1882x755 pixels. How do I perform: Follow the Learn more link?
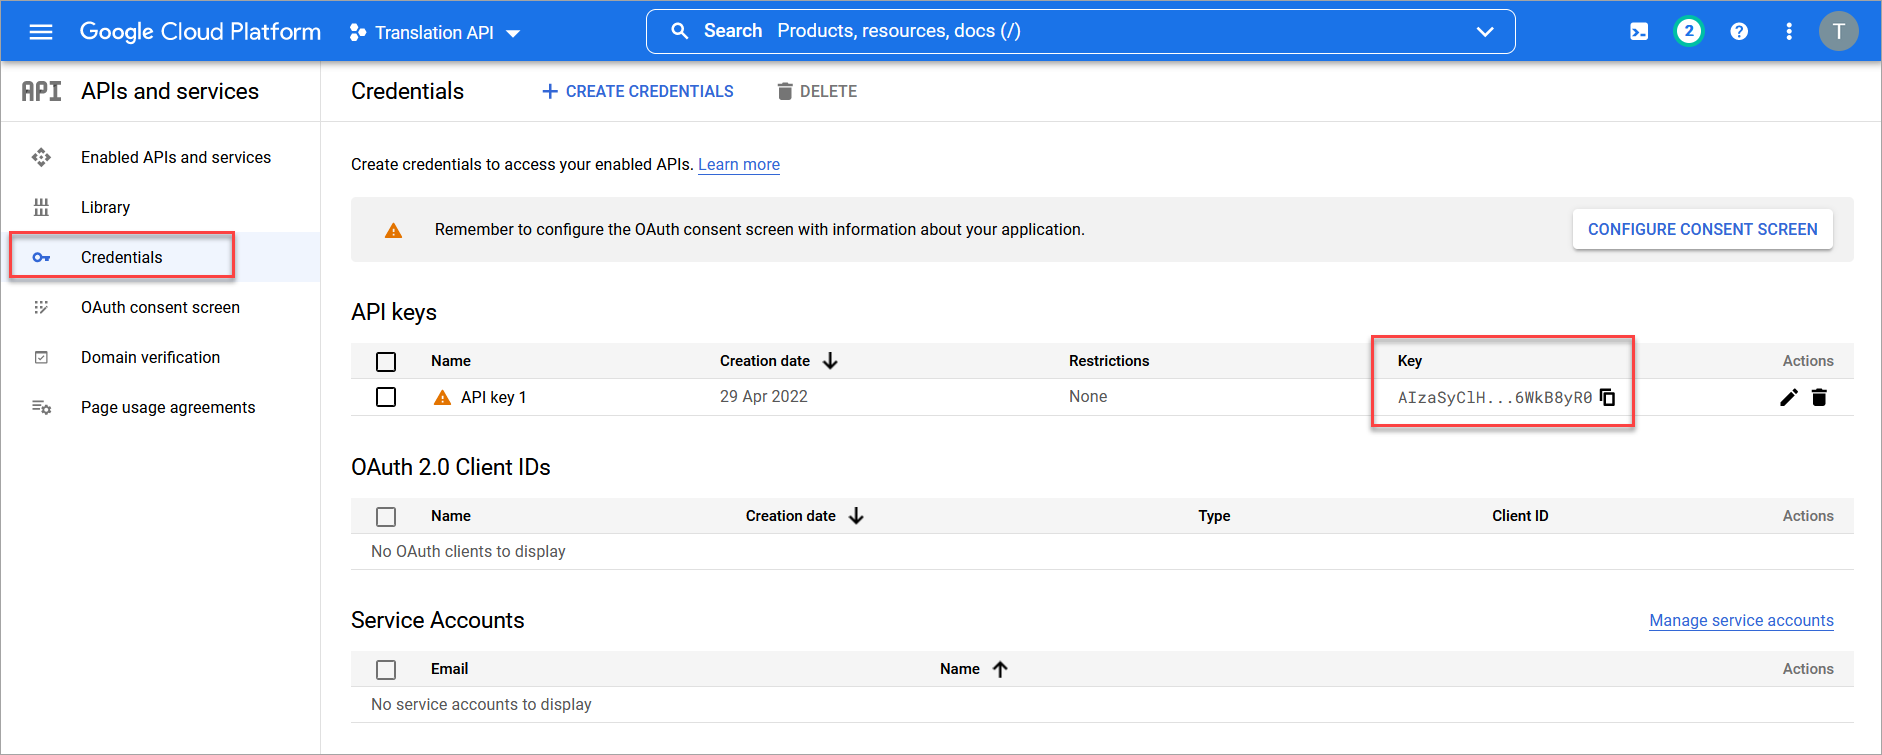(739, 164)
